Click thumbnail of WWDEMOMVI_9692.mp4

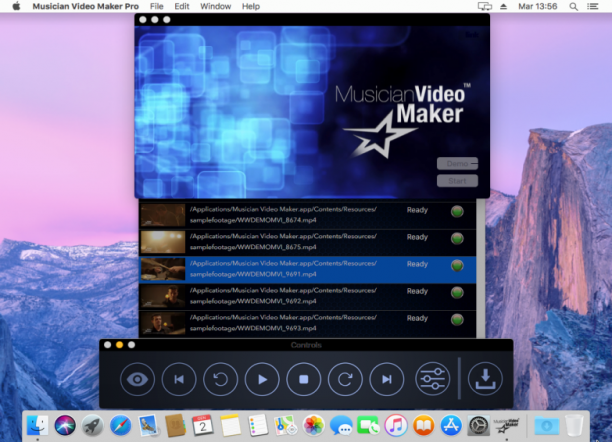pos(163,296)
